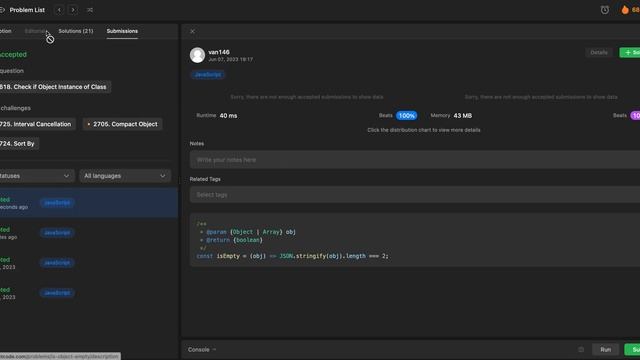The width and height of the screenshot is (640, 360).
Task: Click the runtime Beats 100% badge
Action: pos(407,116)
